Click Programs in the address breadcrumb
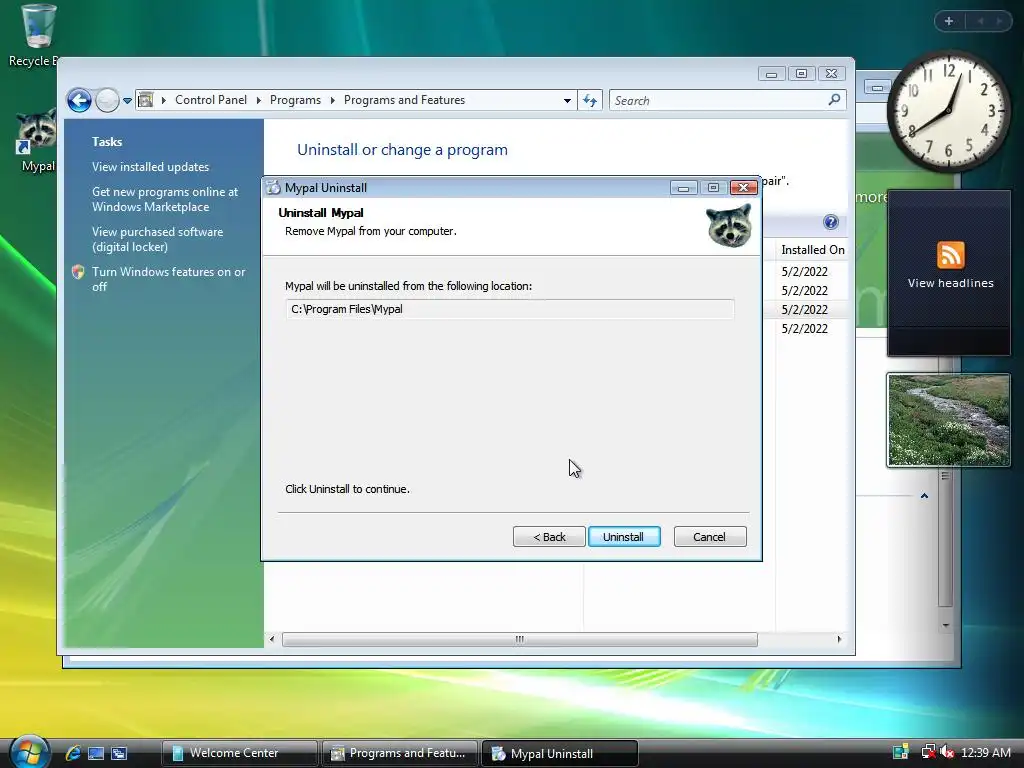1024x768 pixels. pyautogui.click(x=295, y=100)
